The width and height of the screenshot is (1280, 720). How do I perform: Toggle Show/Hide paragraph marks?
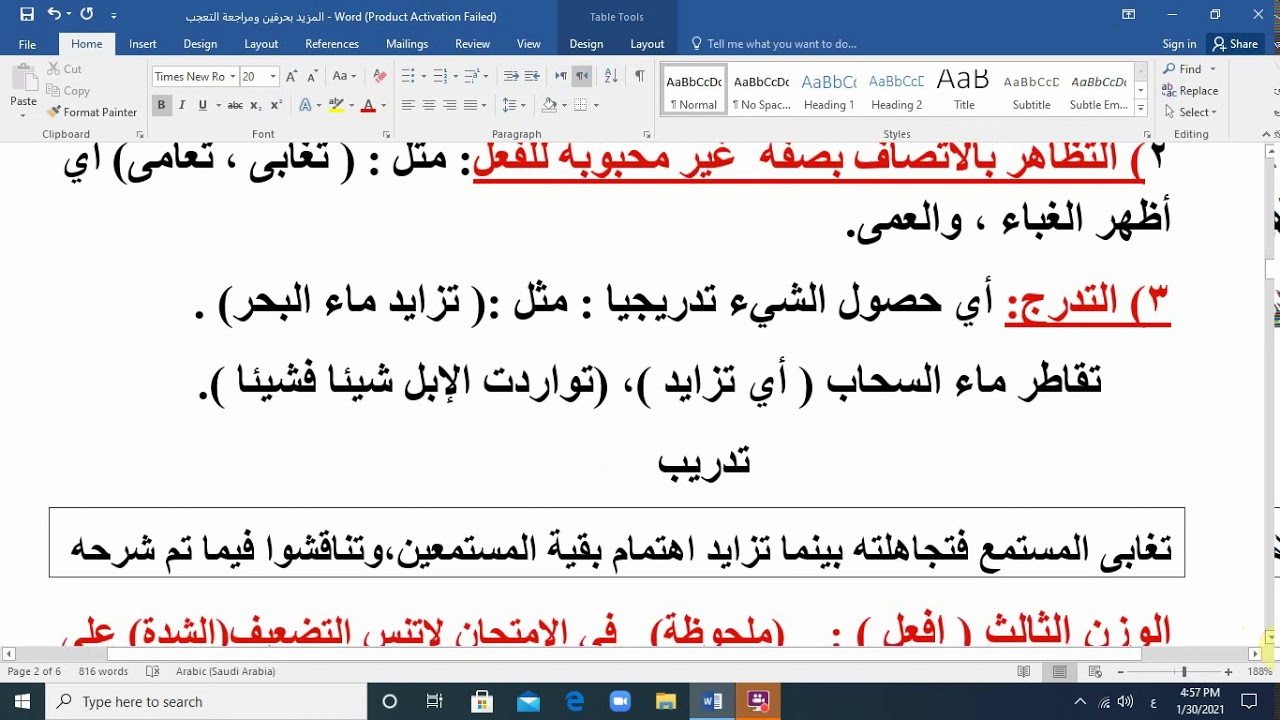640,76
